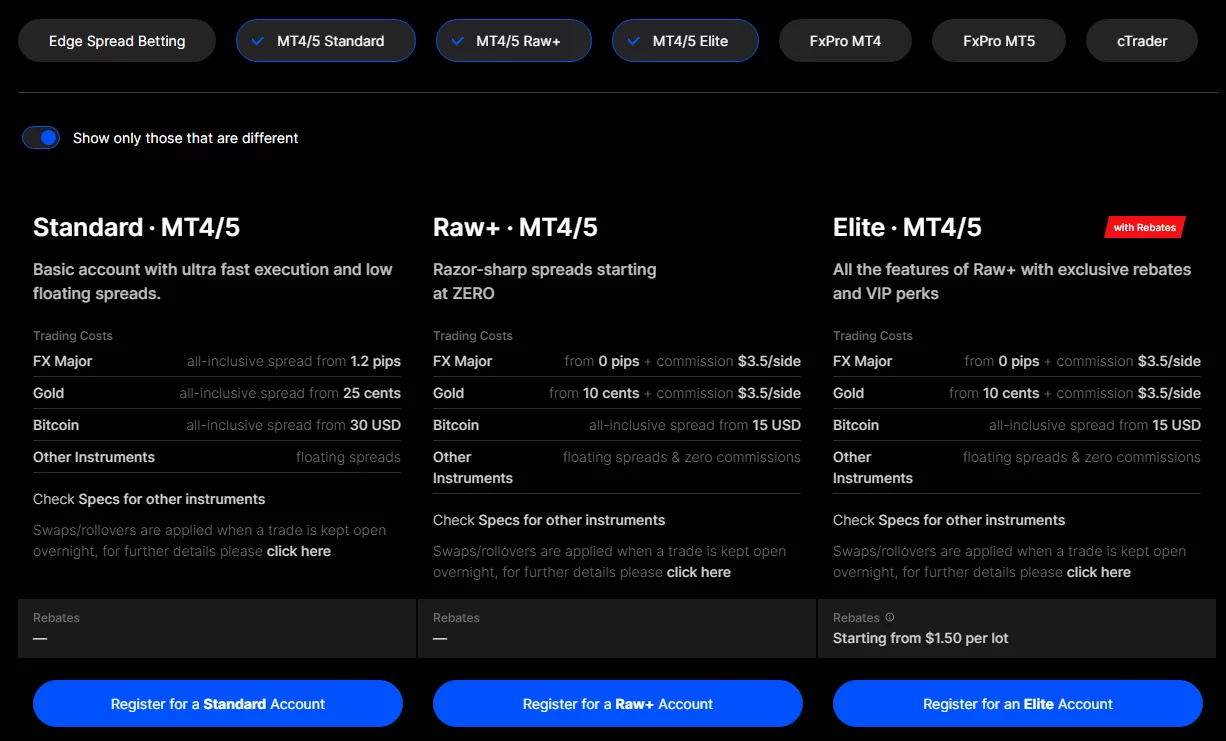Select the cTrader account chip
This screenshot has height=741, width=1226.
[x=1142, y=41]
